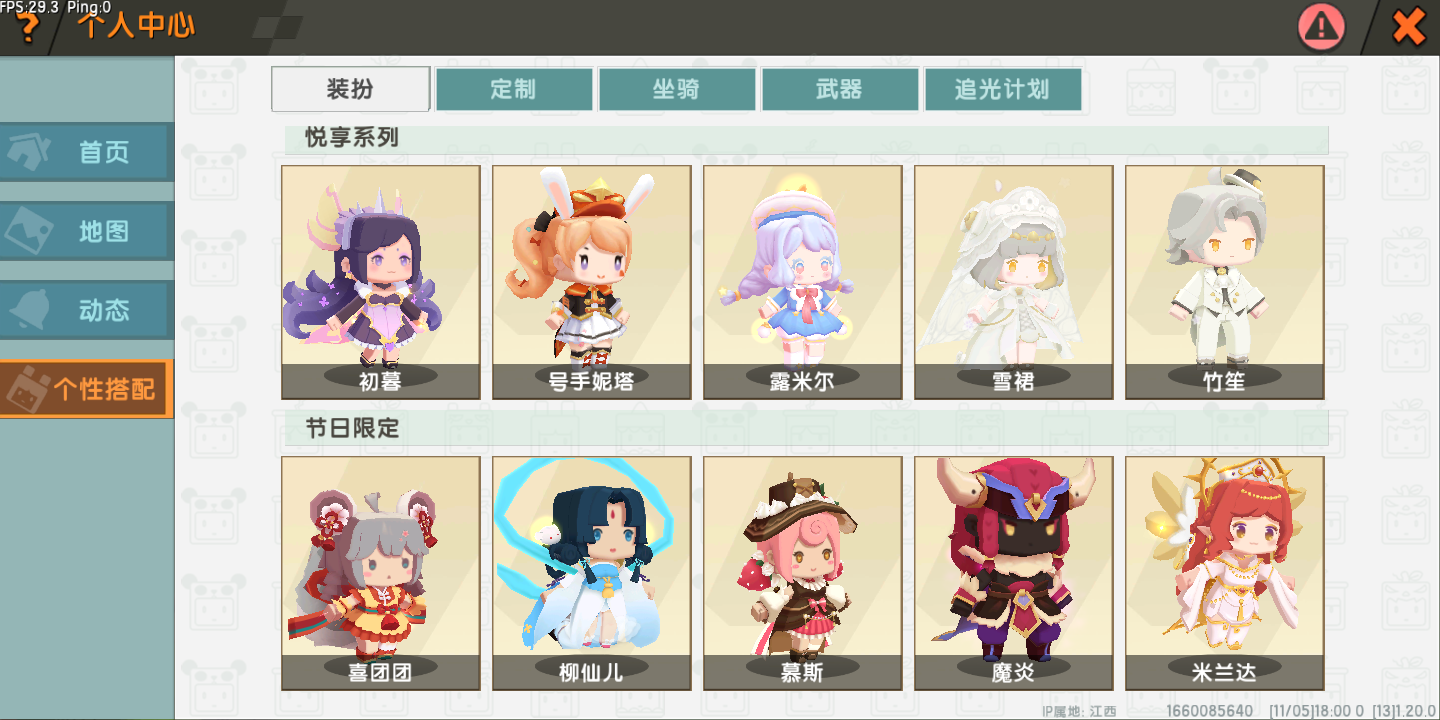The image size is (1440, 720).
Task: Switch to the 定制 tab
Action: point(514,89)
